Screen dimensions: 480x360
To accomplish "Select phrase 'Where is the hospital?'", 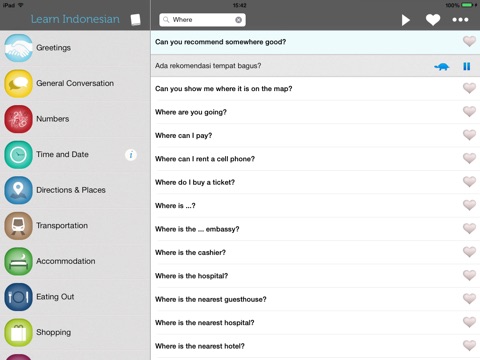I will click(x=191, y=276).
